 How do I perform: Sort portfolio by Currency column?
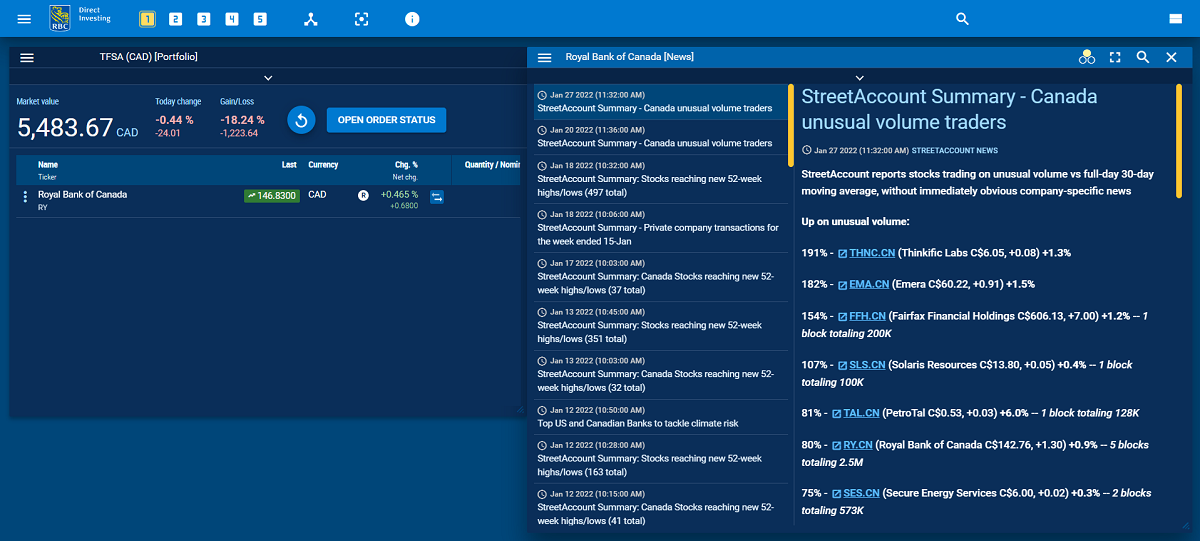click(x=323, y=165)
